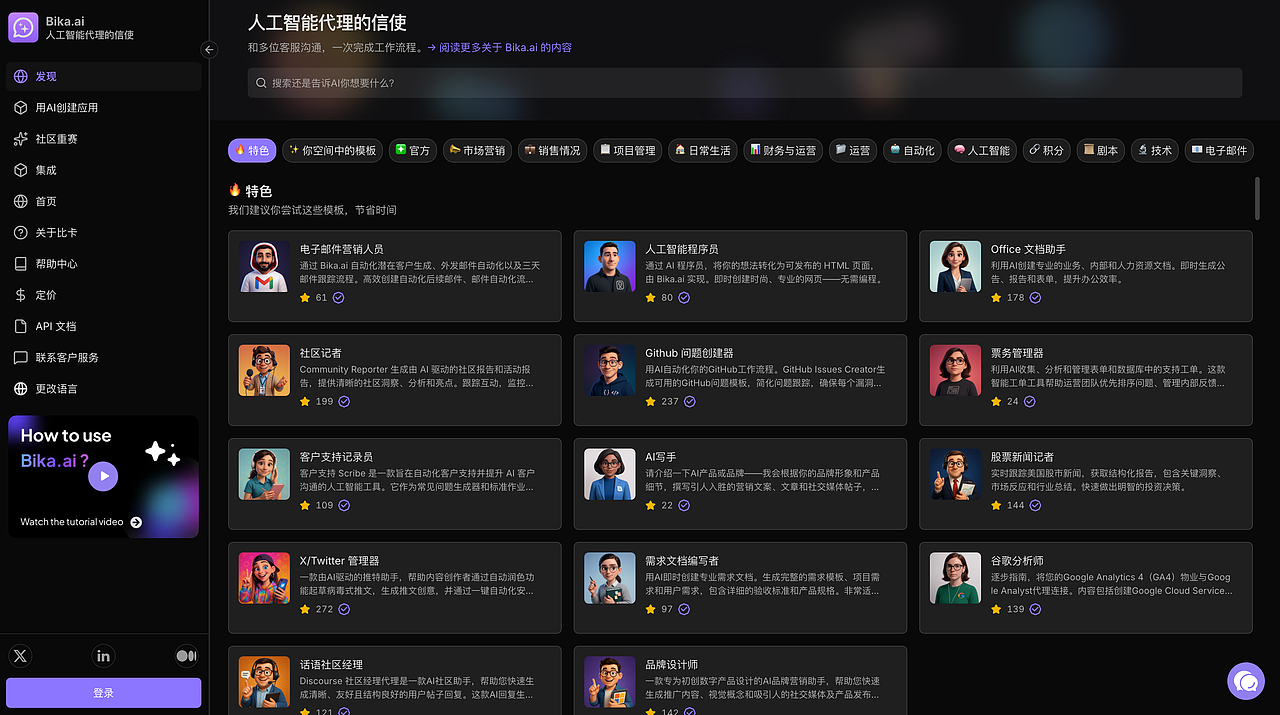Click arrow icon beside Watch the tutorial video
This screenshot has width=1280, height=715.
(x=136, y=522)
